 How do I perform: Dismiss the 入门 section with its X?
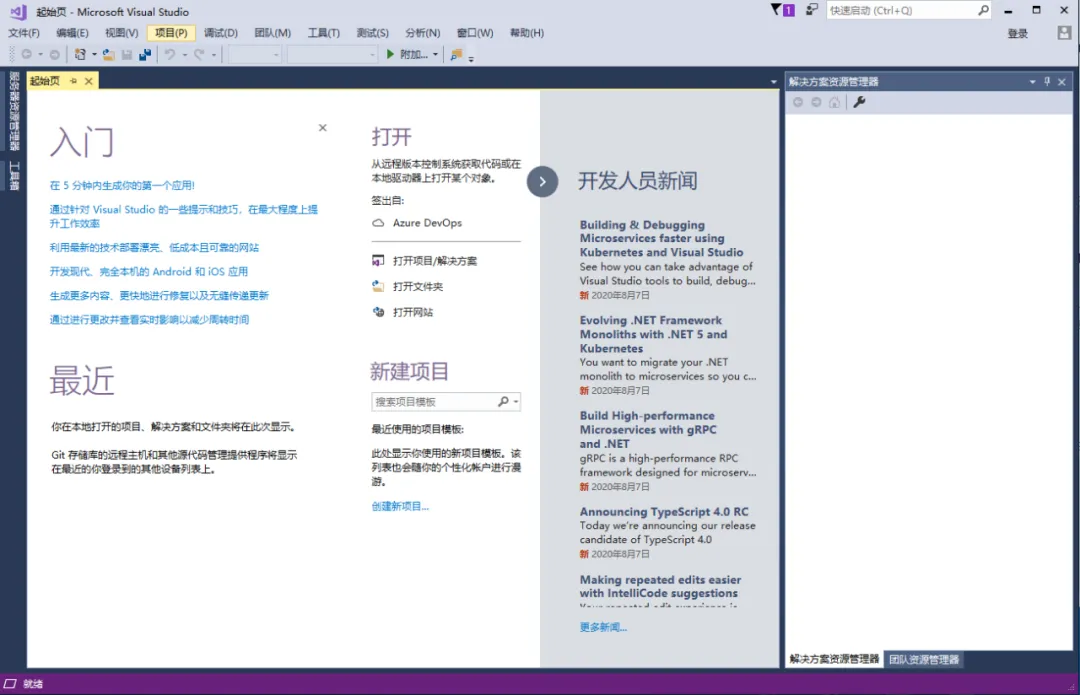pos(322,127)
